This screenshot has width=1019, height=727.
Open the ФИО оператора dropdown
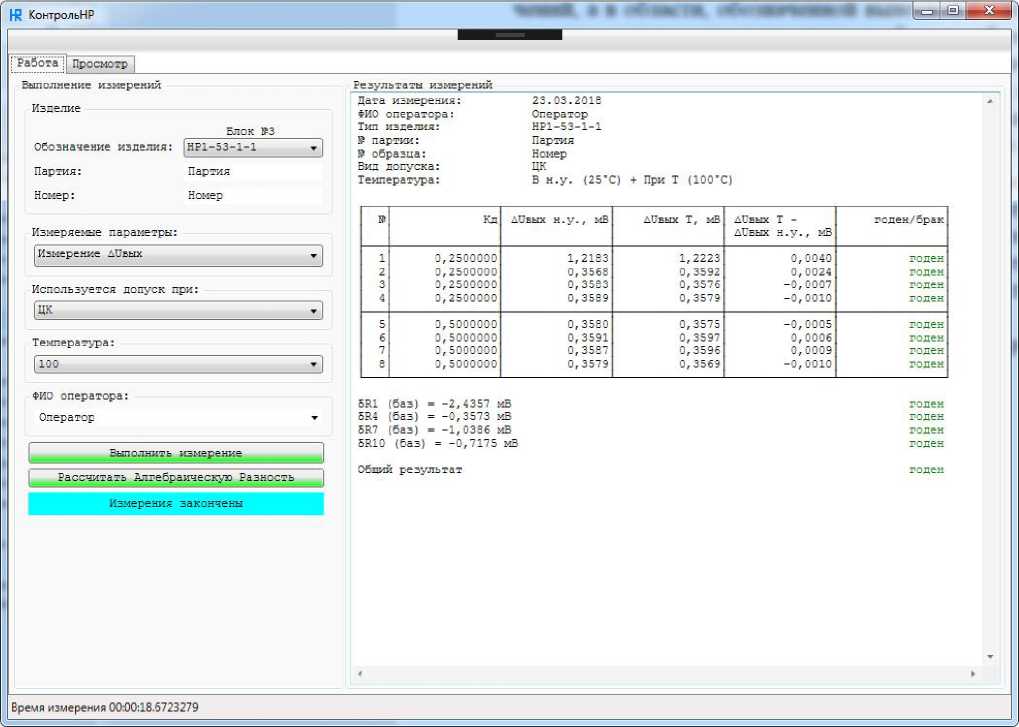click(x=177, y=418)
